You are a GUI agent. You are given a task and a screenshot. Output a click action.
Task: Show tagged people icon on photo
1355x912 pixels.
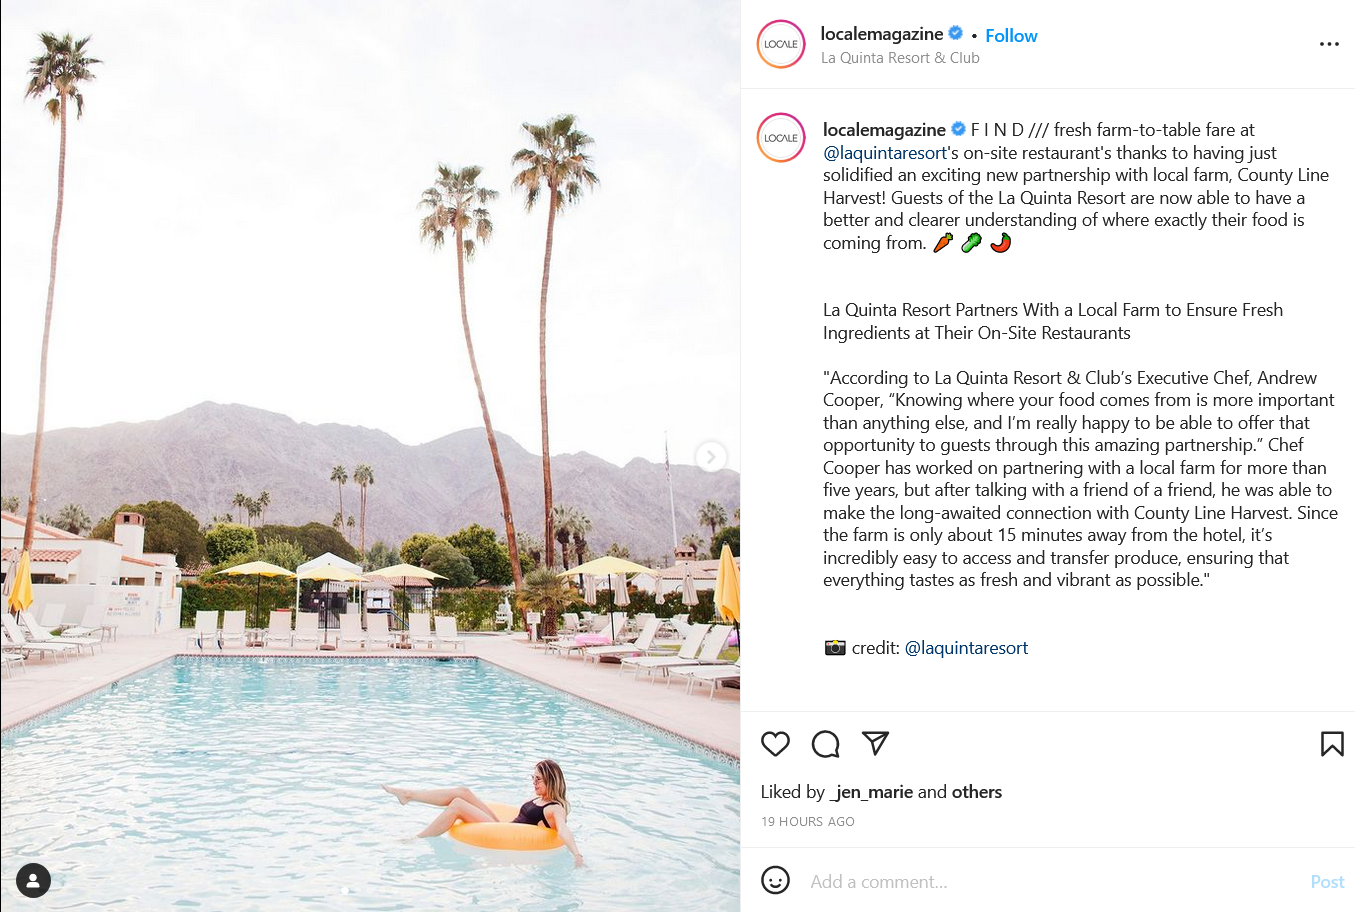click(33, 881)
